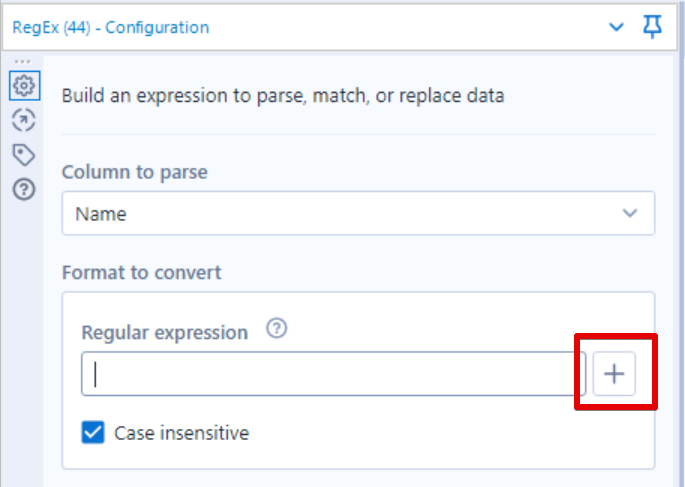This screenshot has height=487, width=685.
Task: Toggle the Case insensitive checkbox
Action: click(93, 432)
